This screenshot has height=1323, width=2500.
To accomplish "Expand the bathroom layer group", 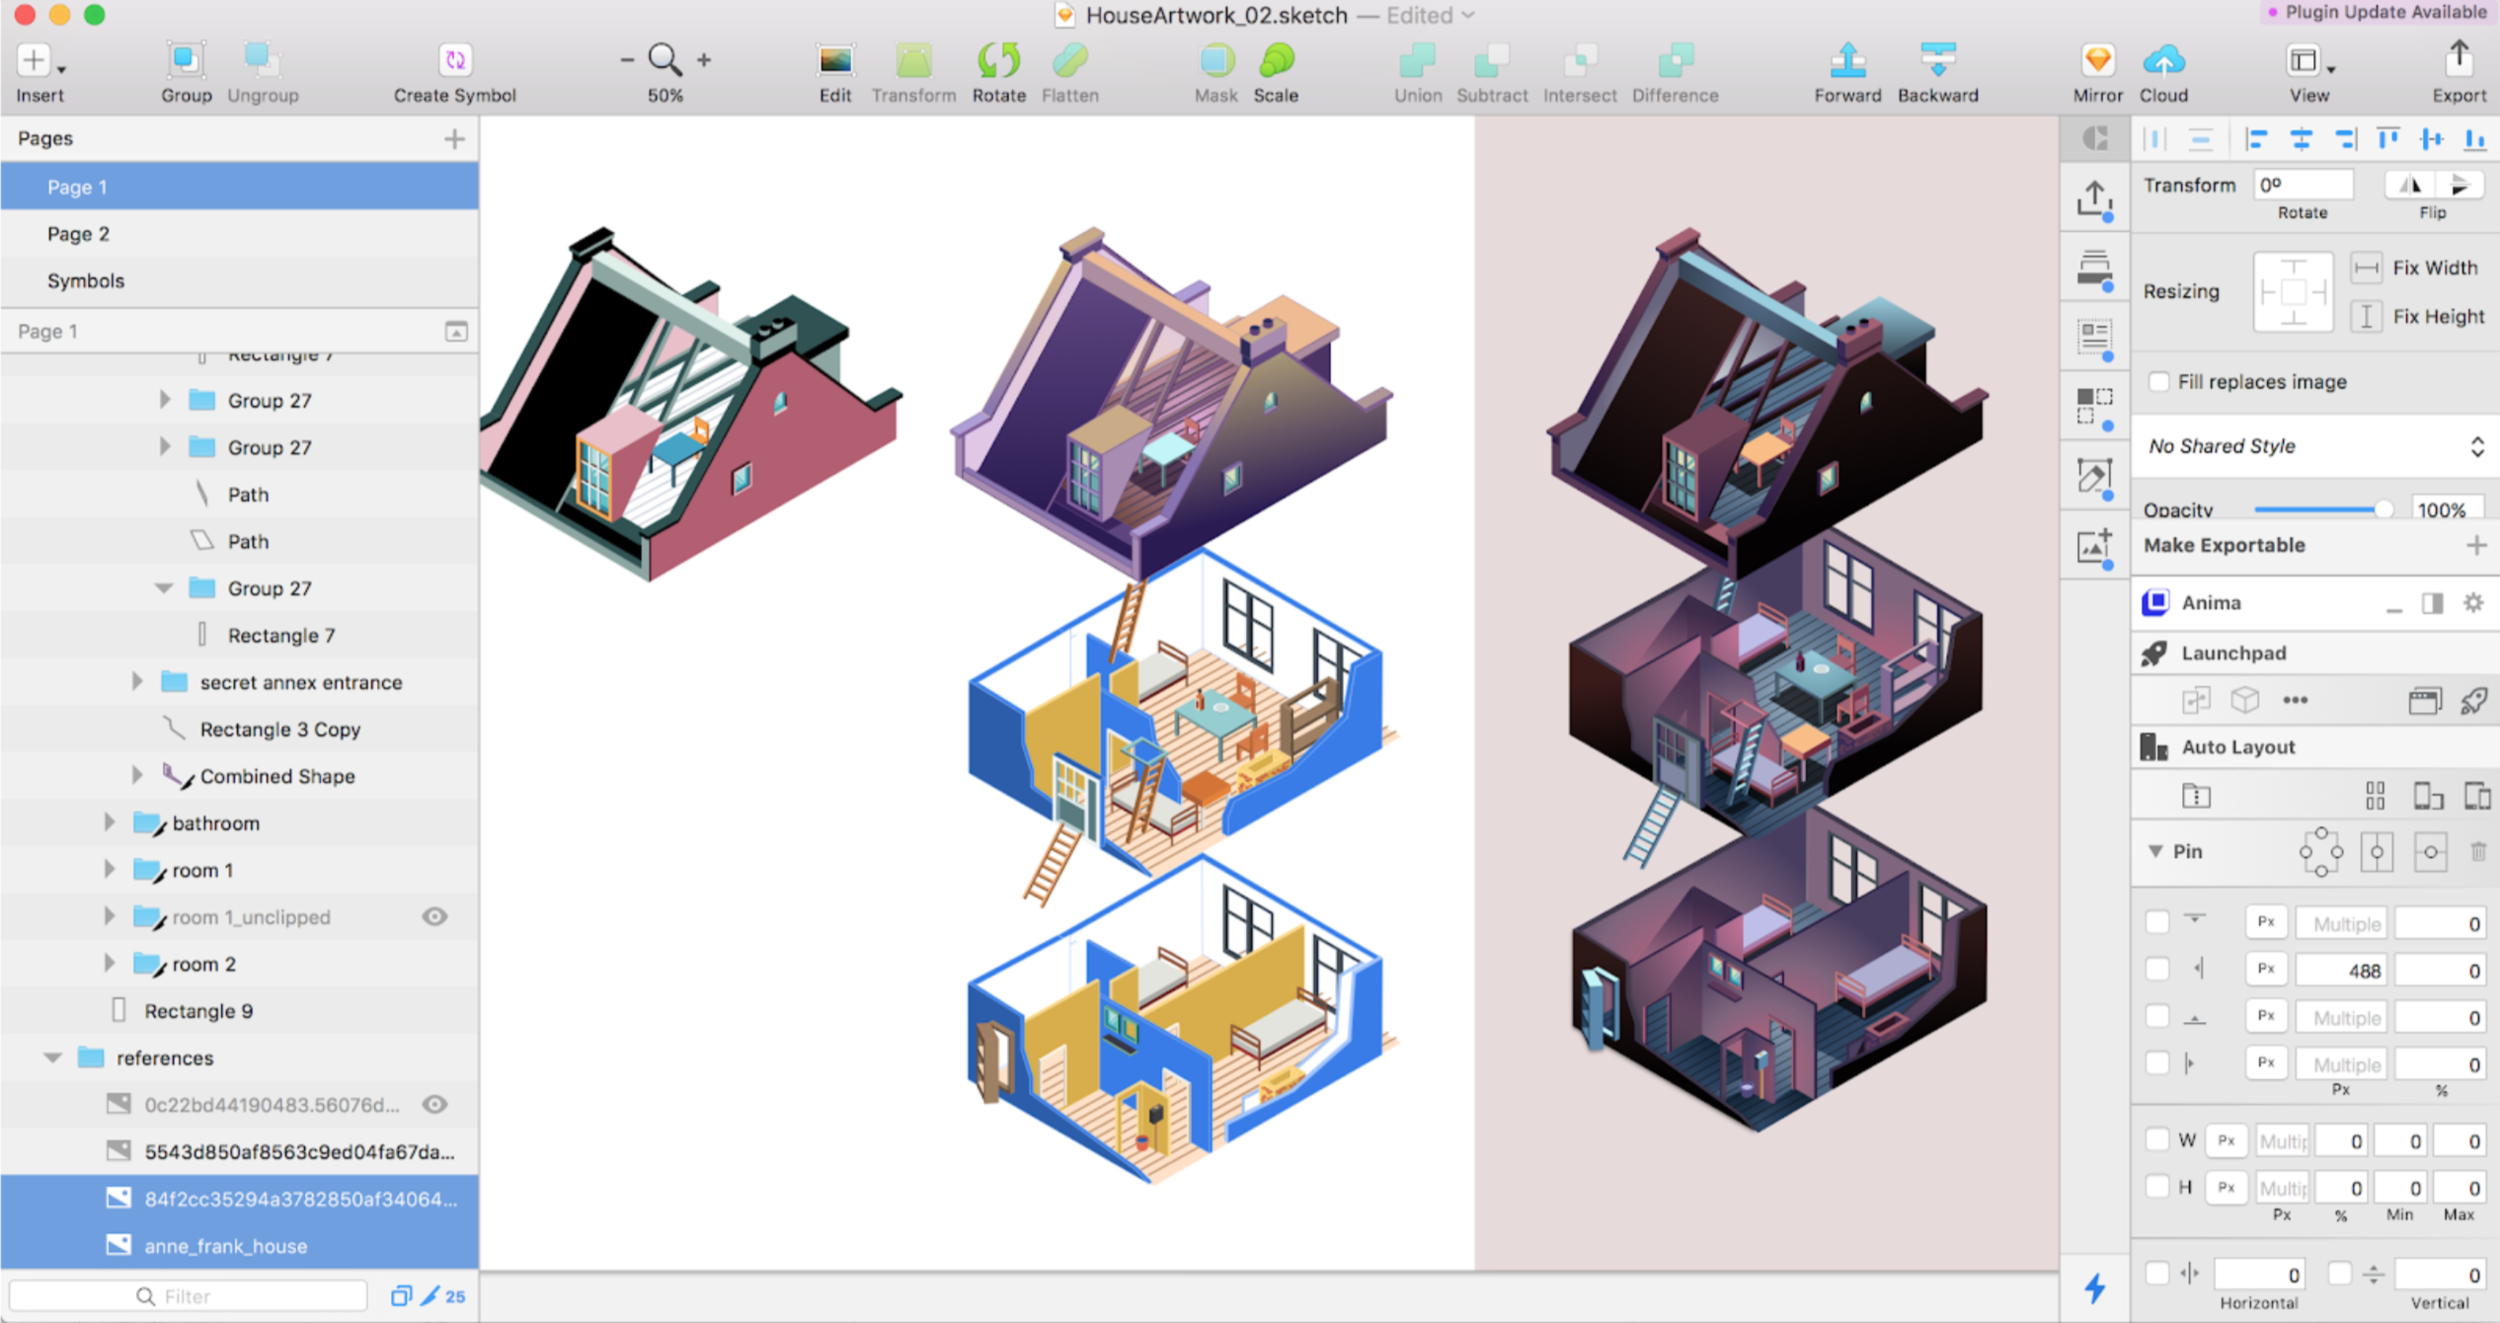I will [110, 823].
